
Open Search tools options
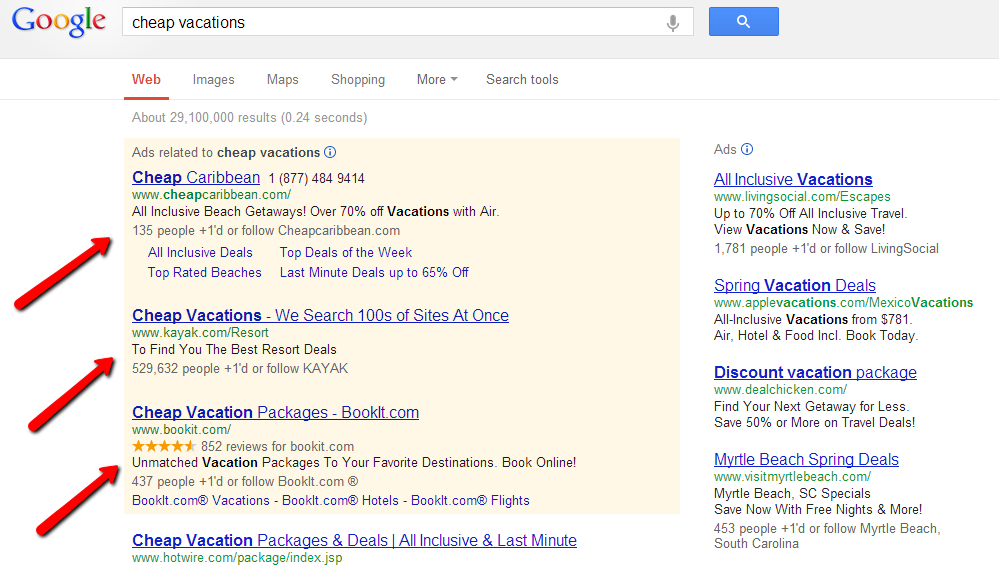522,80
